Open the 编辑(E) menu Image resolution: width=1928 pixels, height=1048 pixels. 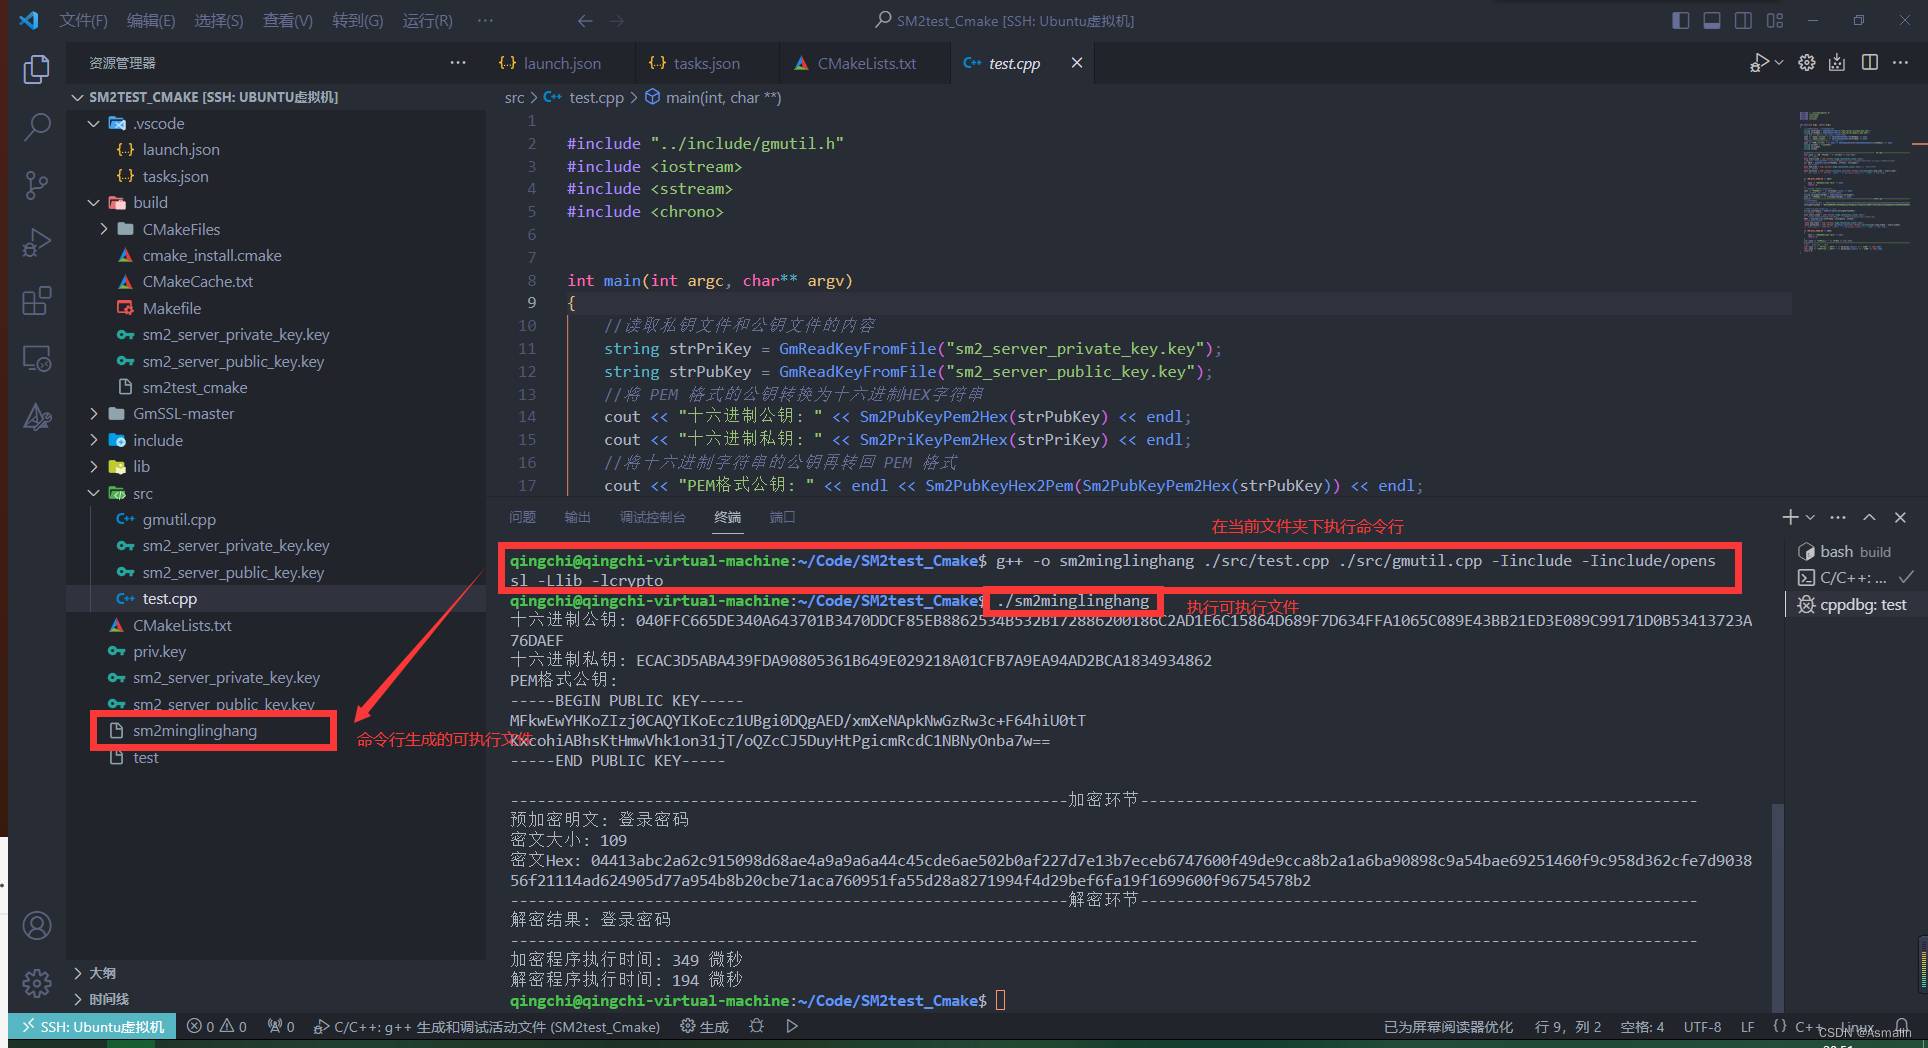click(151, 20)
